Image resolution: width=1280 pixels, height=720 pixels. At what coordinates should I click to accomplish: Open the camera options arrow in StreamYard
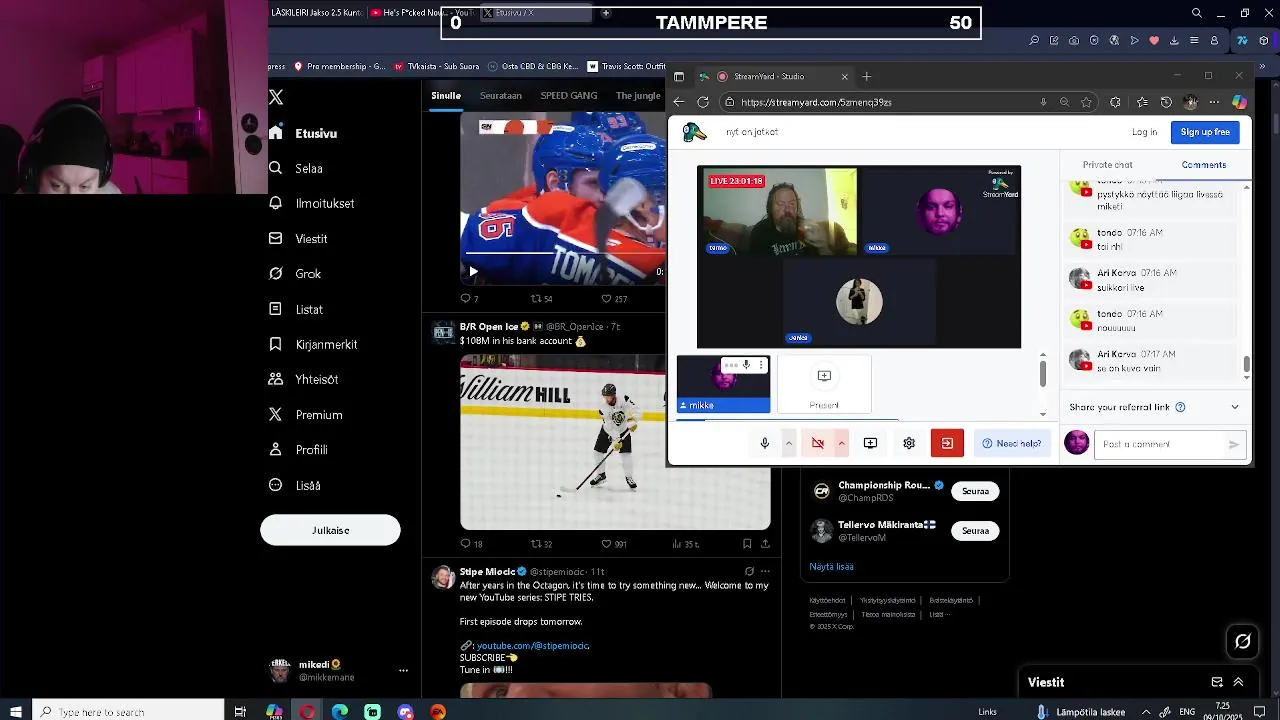coord(841,443)
